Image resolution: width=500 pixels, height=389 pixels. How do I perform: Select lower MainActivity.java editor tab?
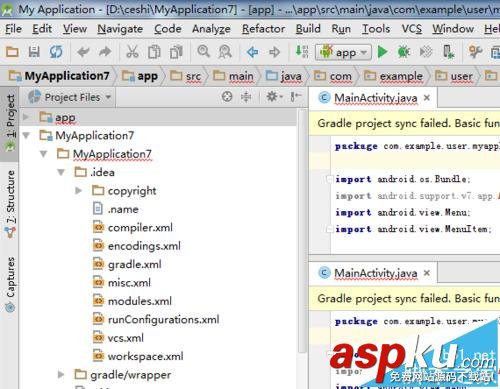point(373,273)
